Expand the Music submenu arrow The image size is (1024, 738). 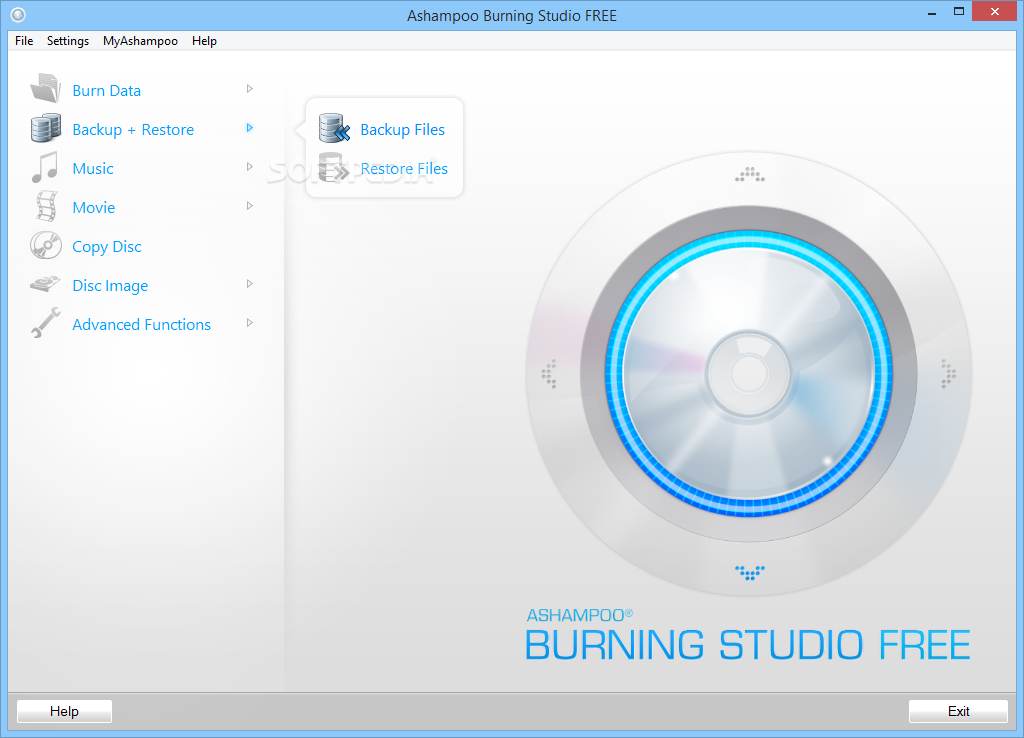coord(249,167)
